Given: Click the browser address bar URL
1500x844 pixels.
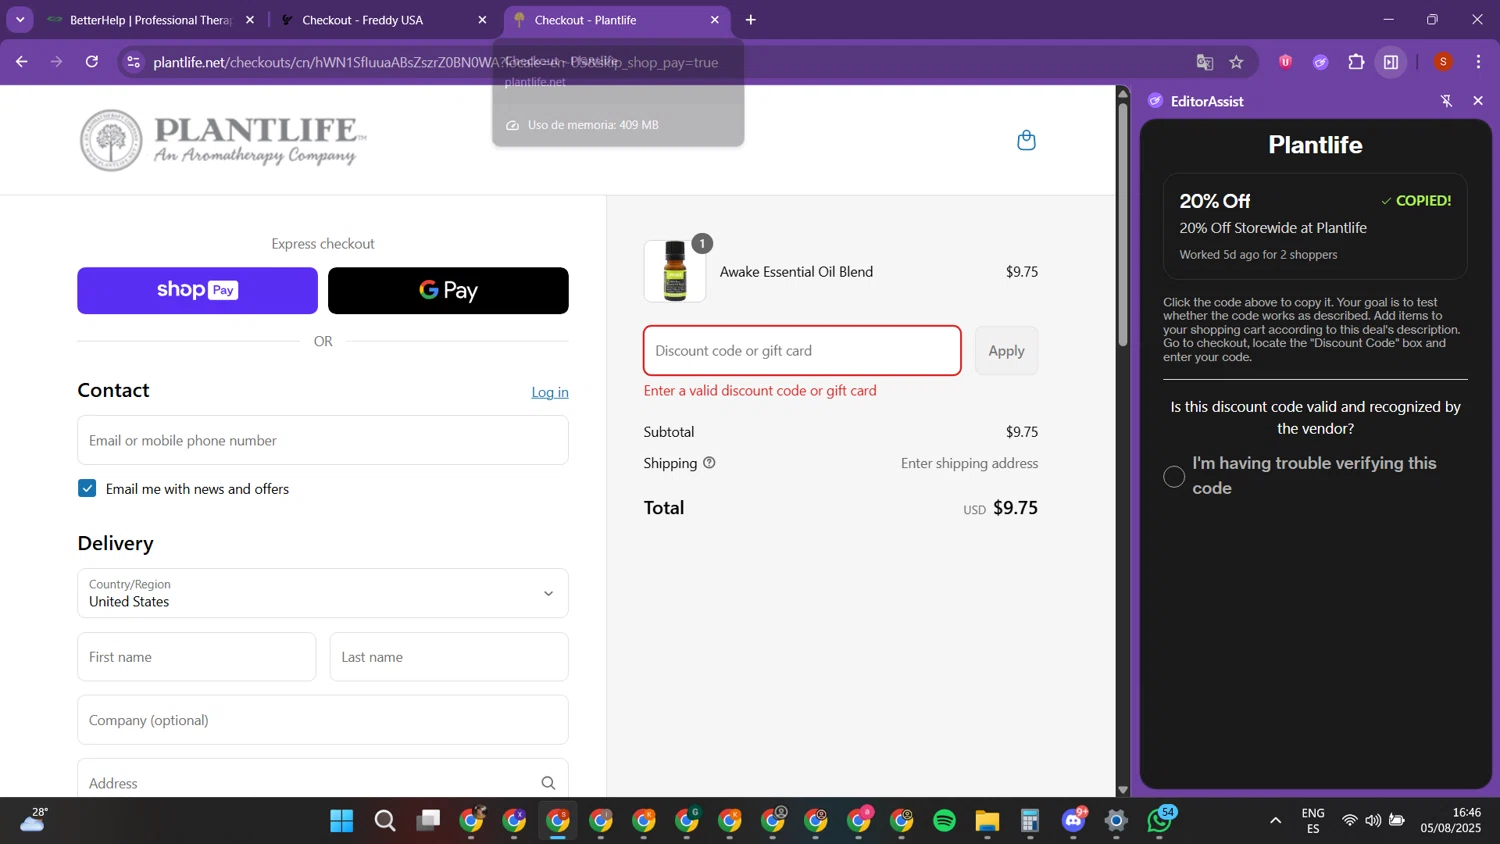Looking at the screenshot, I should coord(436,62).
